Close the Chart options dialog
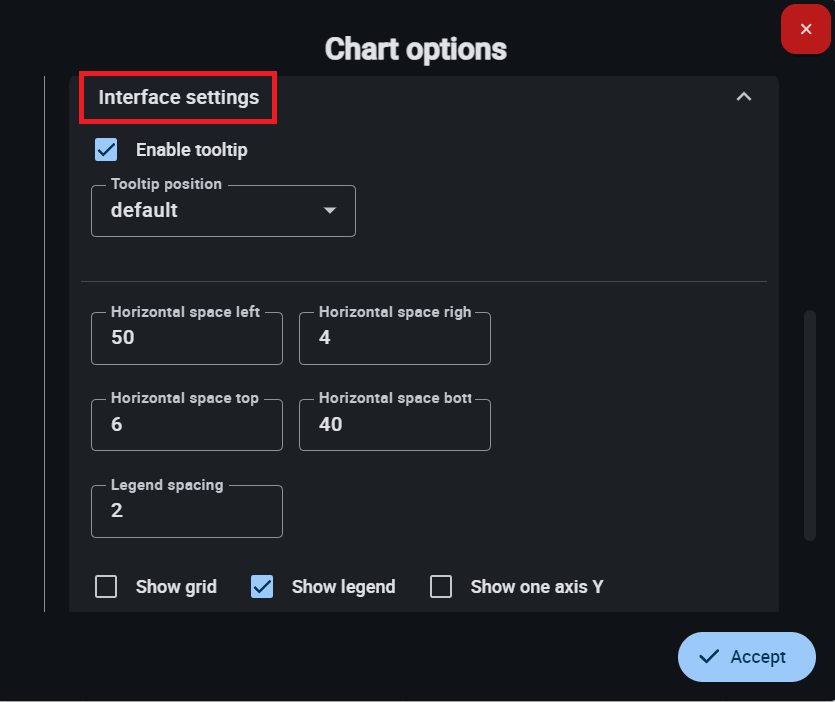835x702 pixels. click(806, 29)
